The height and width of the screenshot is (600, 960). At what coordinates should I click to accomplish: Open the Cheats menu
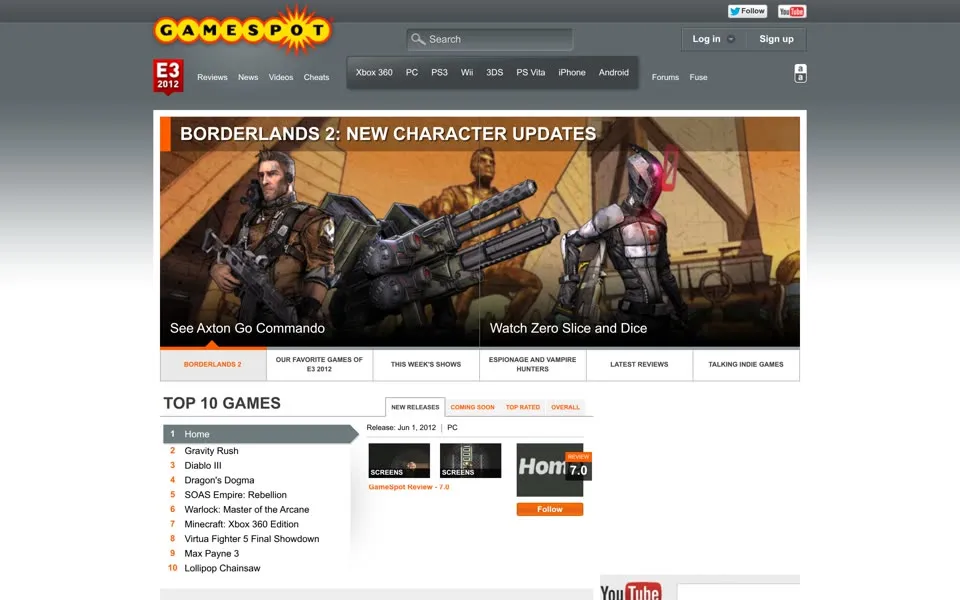(316, 77)
